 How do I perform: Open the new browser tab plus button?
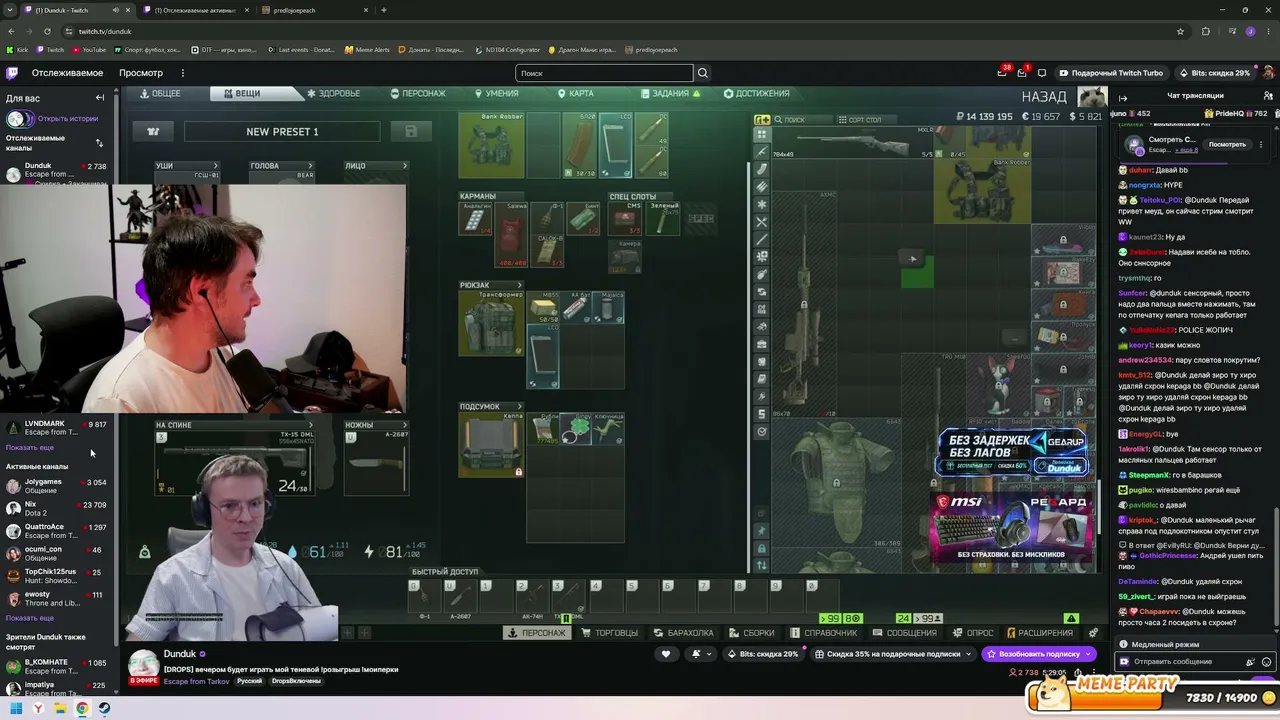click(384, 10)
